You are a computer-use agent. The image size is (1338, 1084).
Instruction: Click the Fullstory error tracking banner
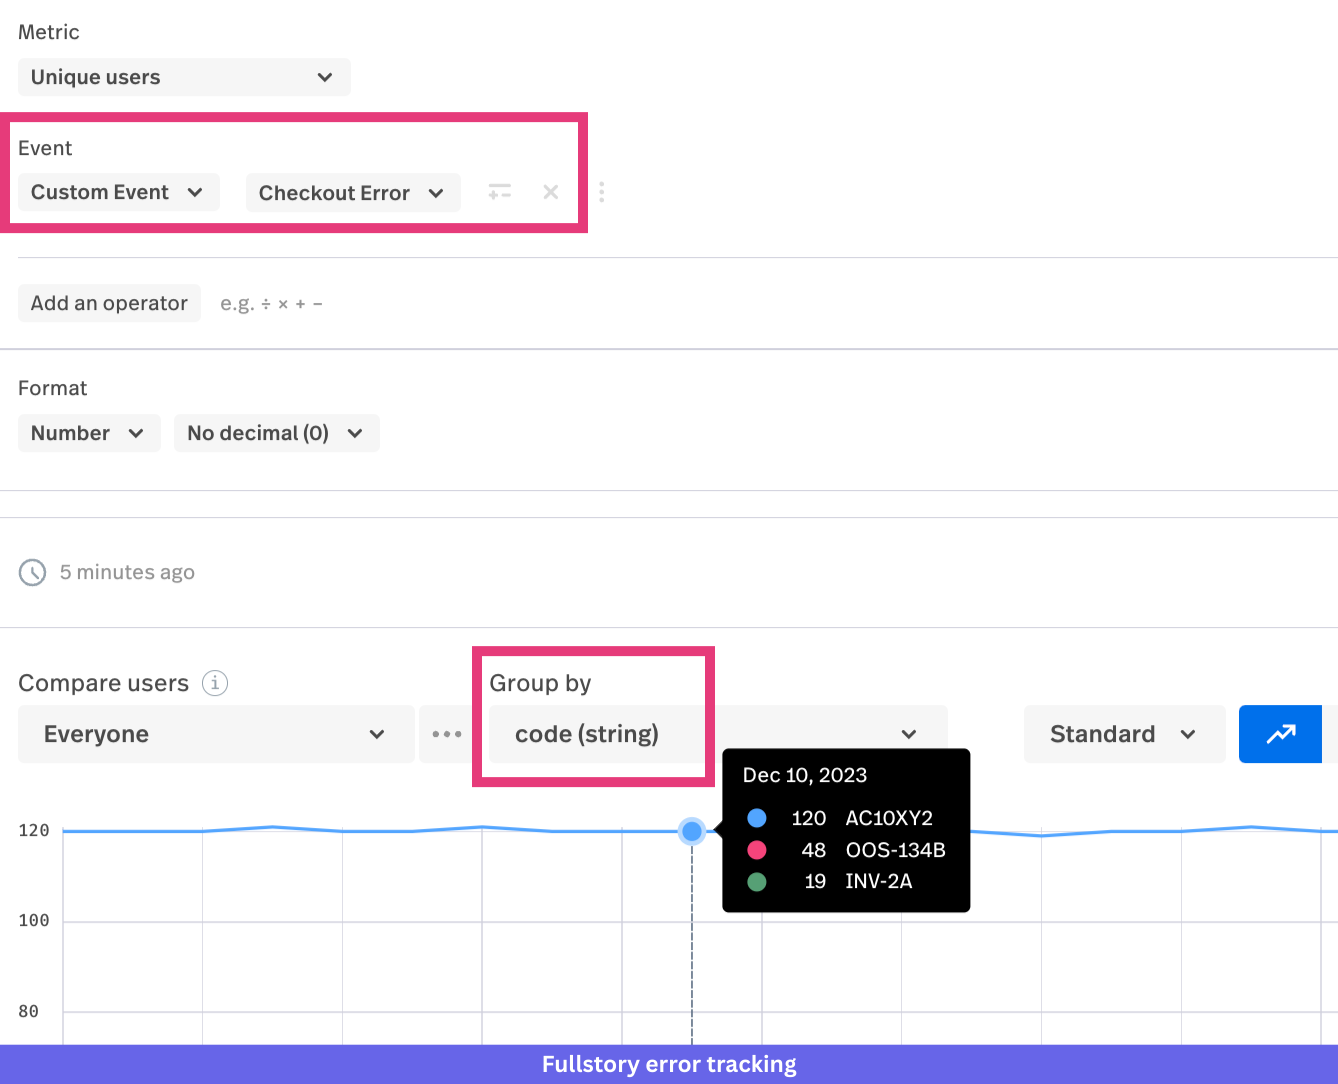pos(669,1064)
